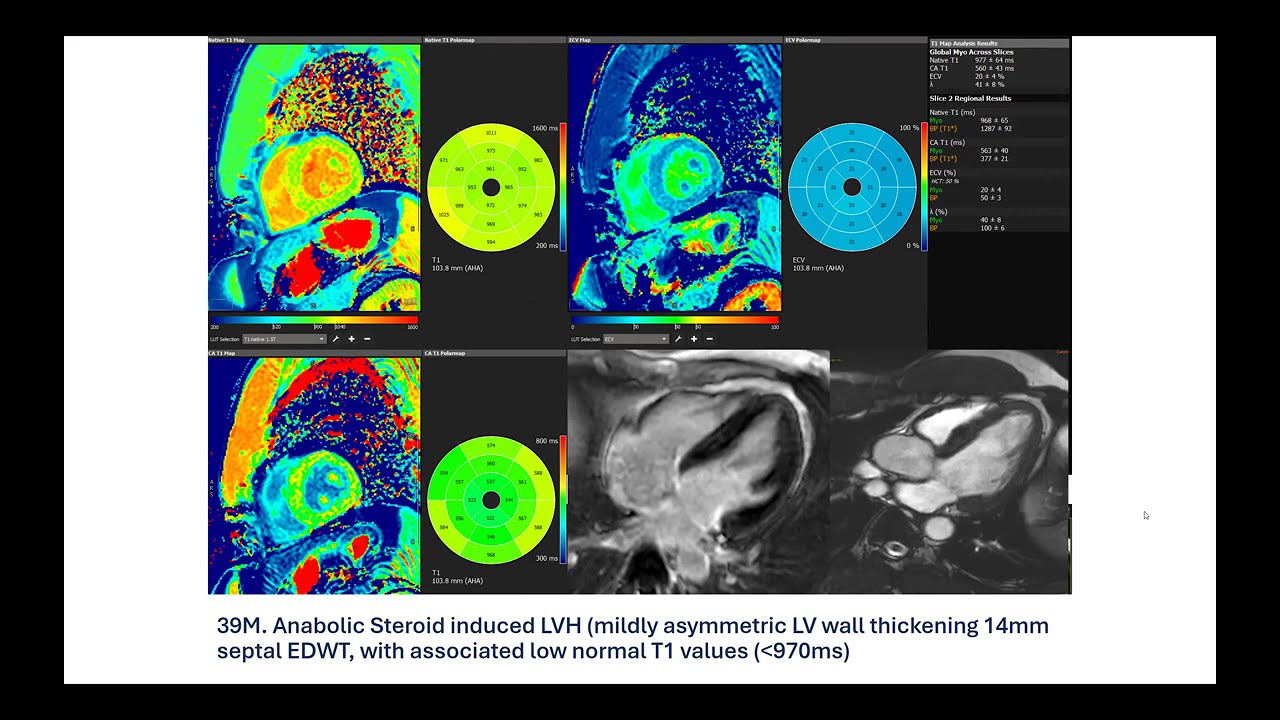Select the CA T1 Polarmap panel header
This screenshot has width=1280, height=720.
tap(494, 353)
